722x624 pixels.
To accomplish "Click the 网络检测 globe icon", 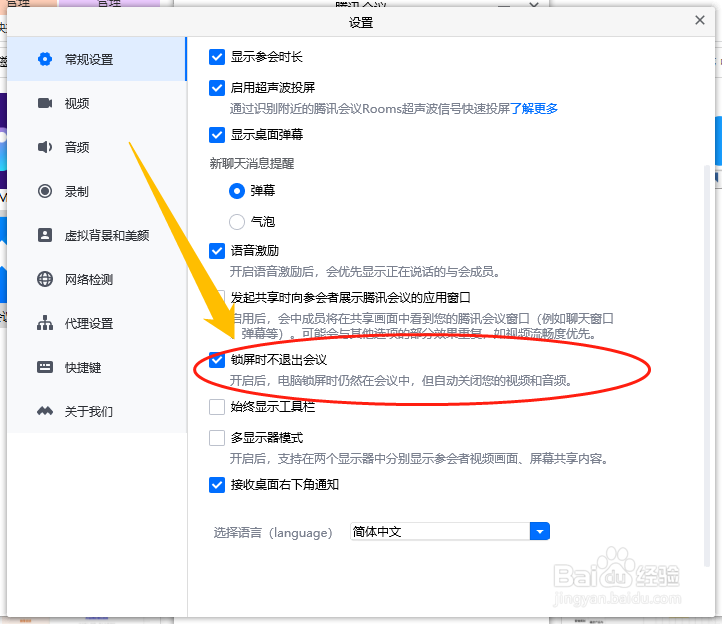I will coord(45,279).
